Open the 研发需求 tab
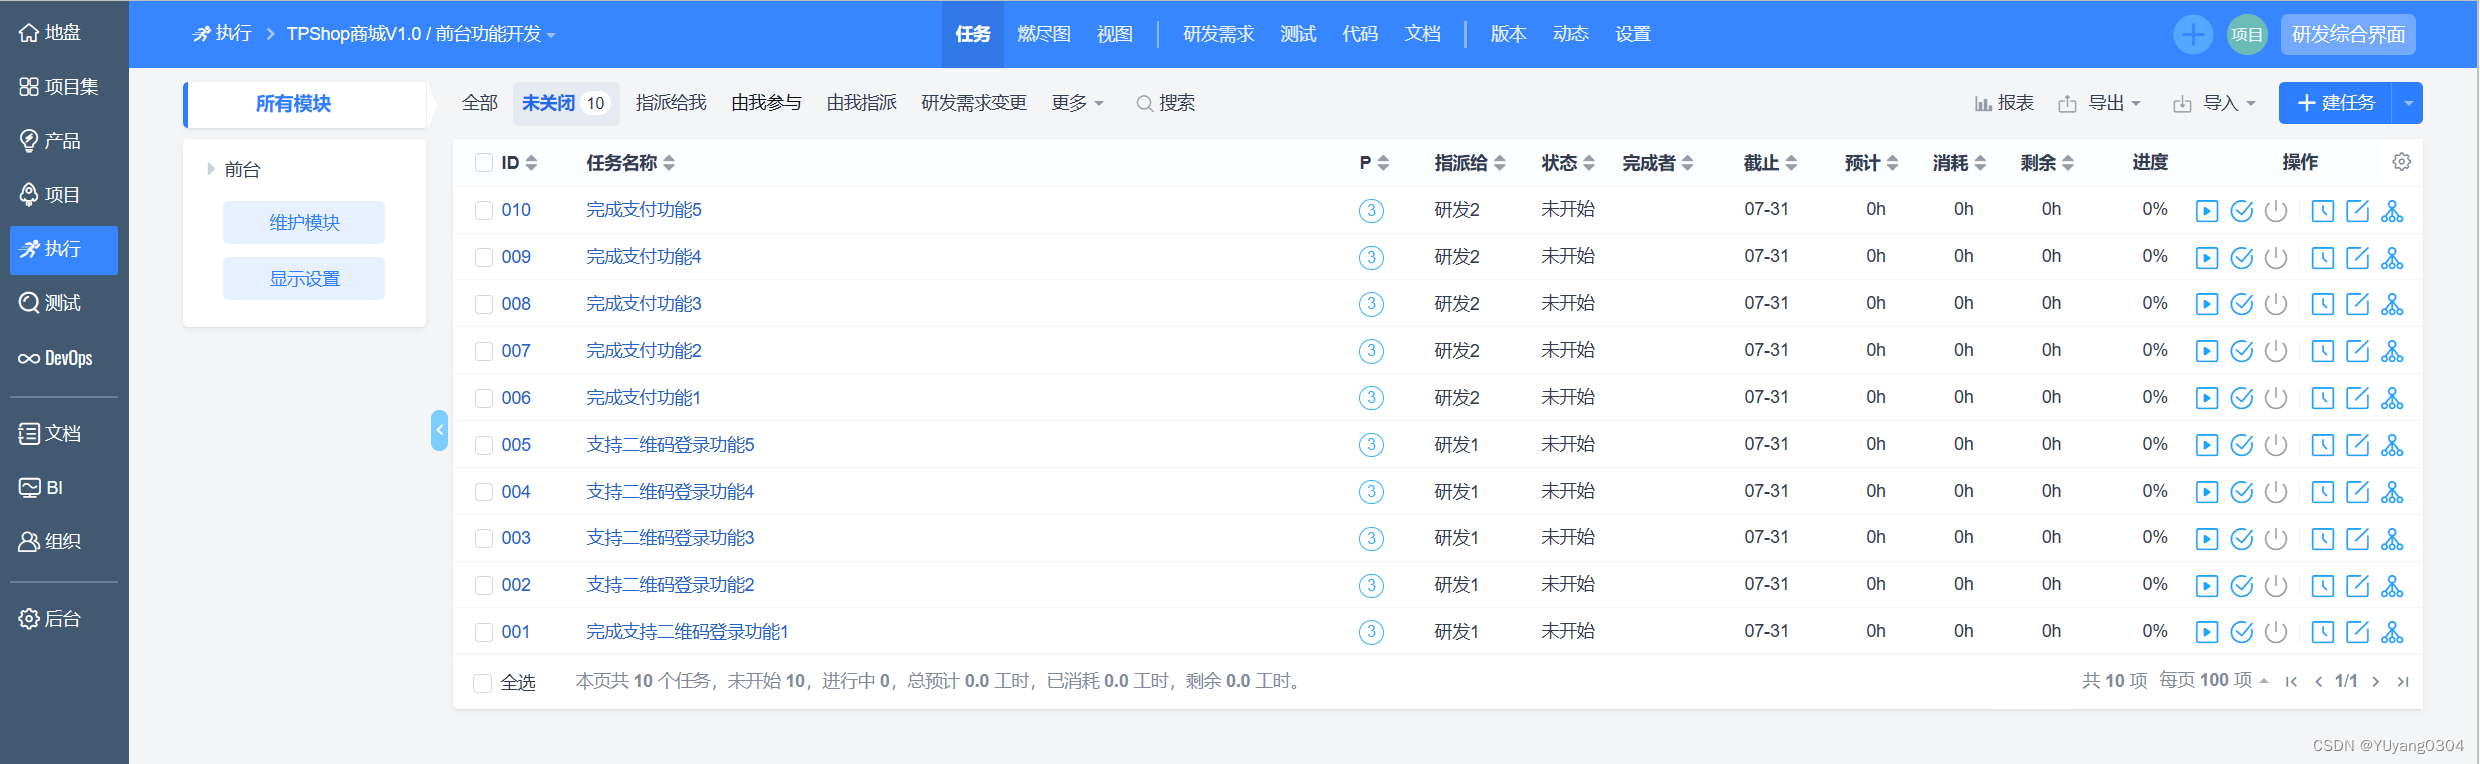The height and width of the screenshot is (764, 2480). [1218, 34]
